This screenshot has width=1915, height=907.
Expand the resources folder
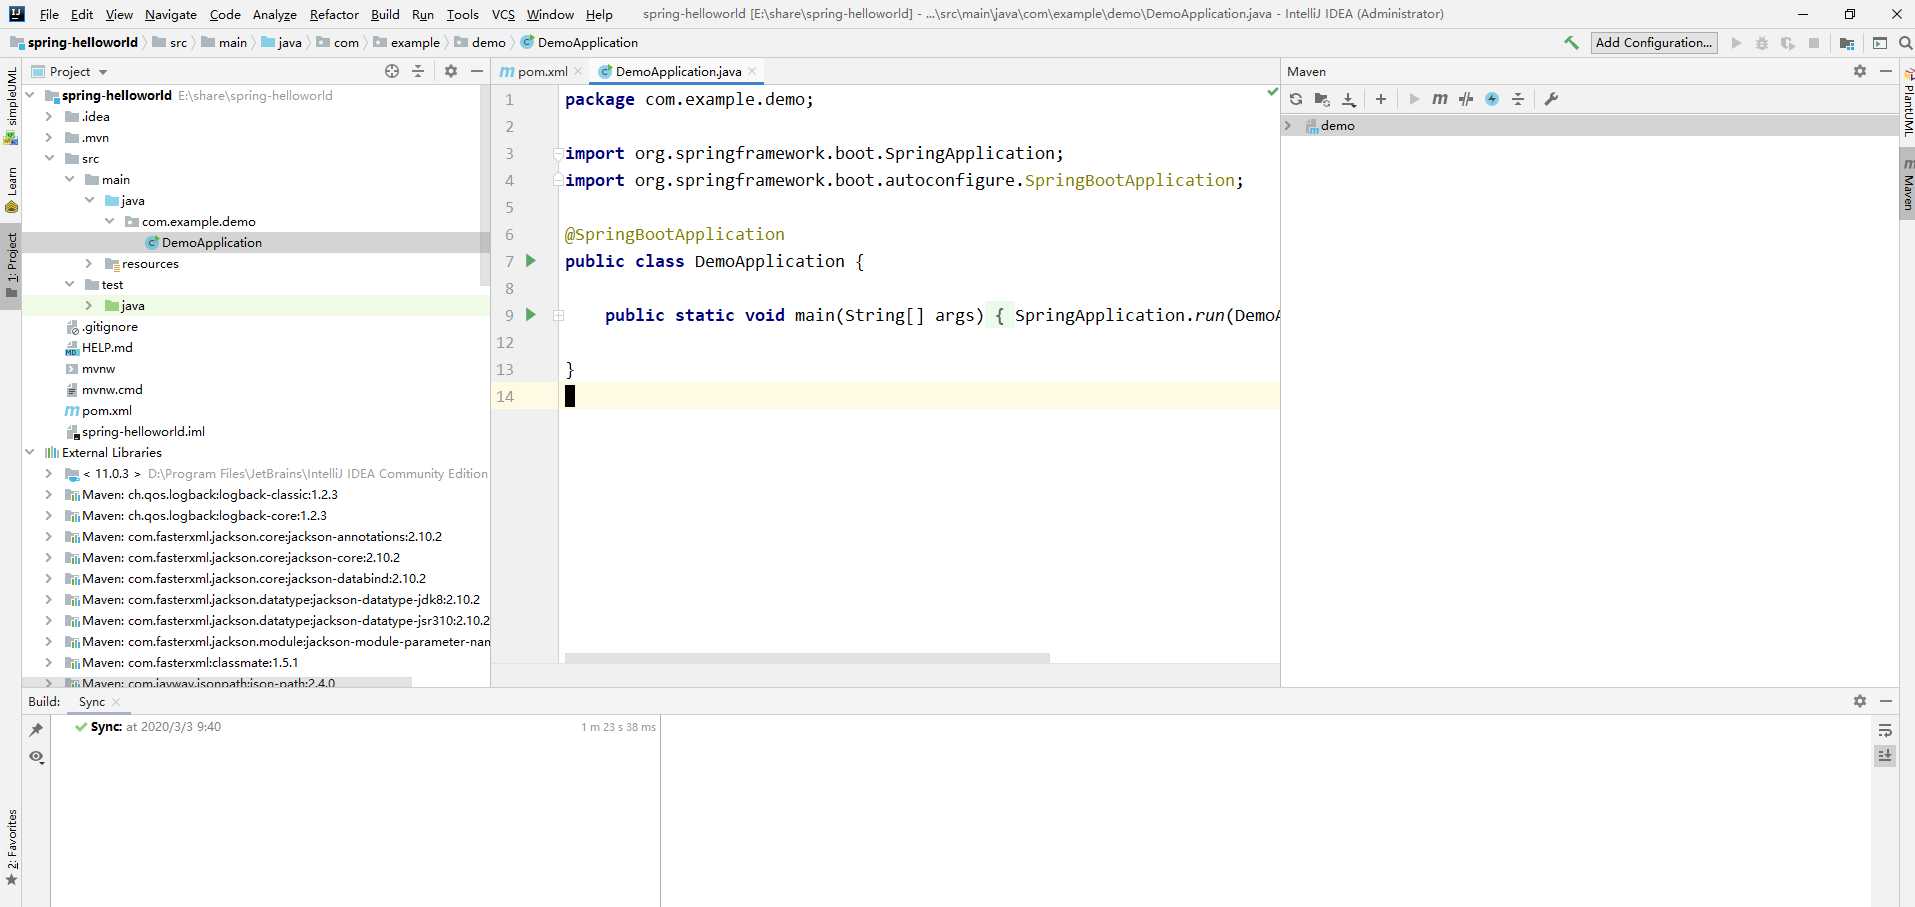click(89, 264)
